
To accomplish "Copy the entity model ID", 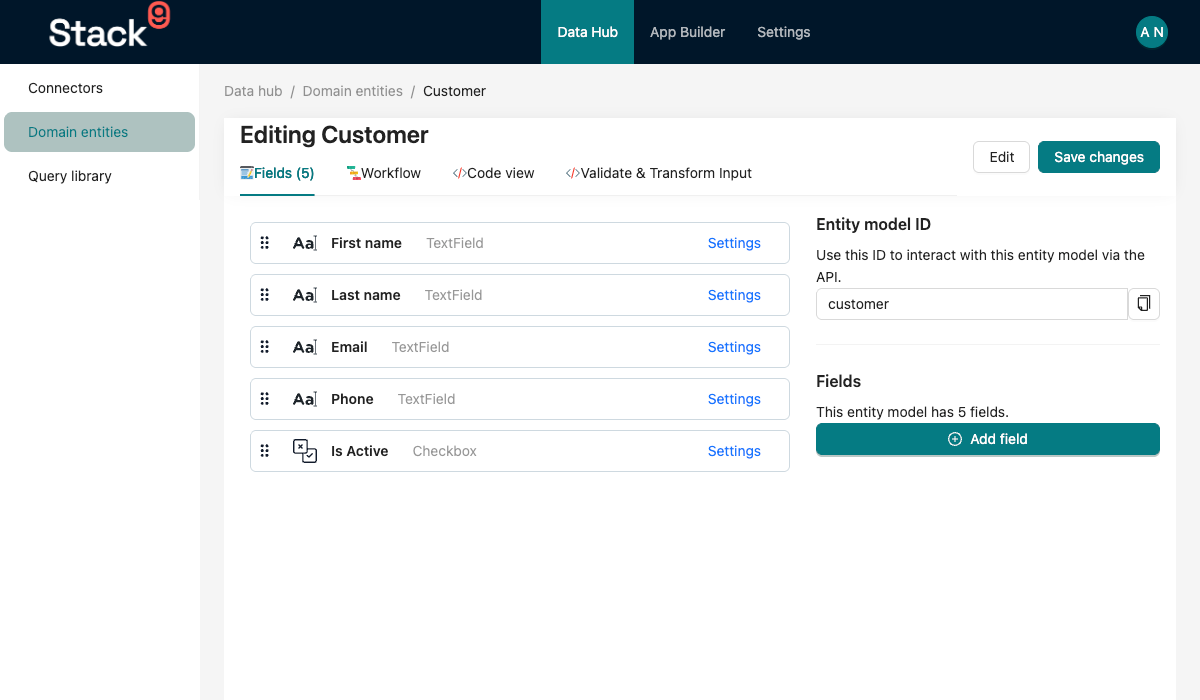I will pyautogui.click(x=1144, y=304).
